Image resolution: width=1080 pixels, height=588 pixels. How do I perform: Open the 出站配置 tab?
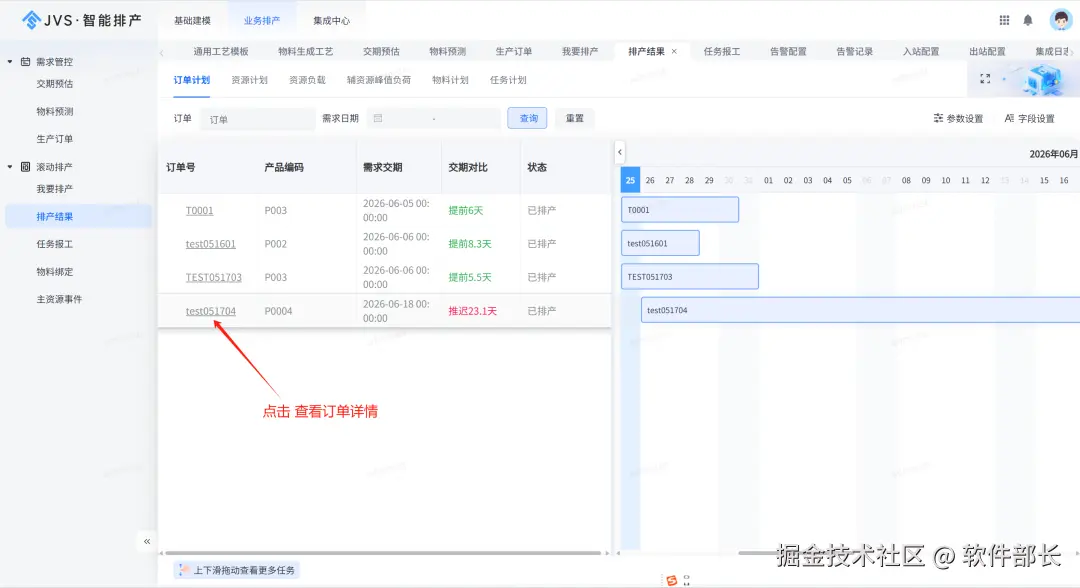pyautogui.click(x=987, y=52)
